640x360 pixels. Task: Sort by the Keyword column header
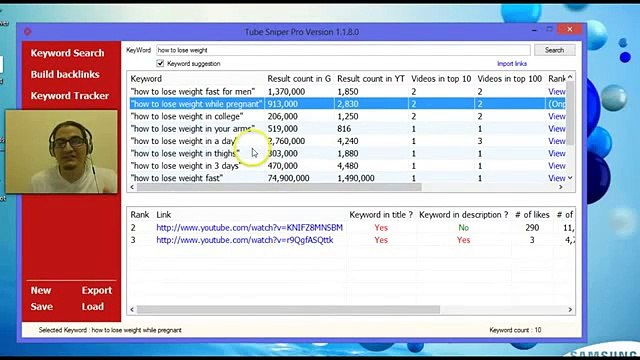tap(146, 79)
